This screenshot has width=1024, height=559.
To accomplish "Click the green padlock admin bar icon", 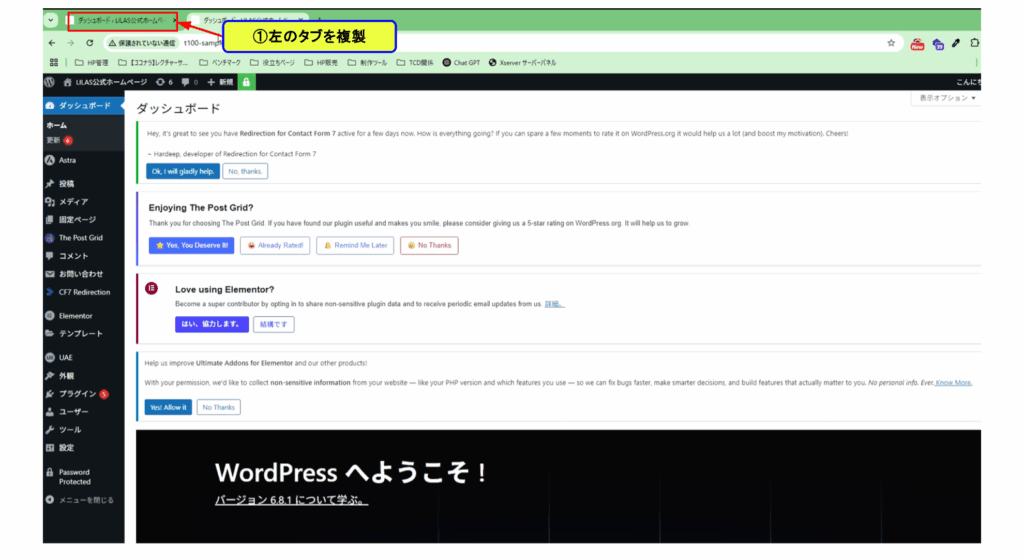I will (246, 82).
